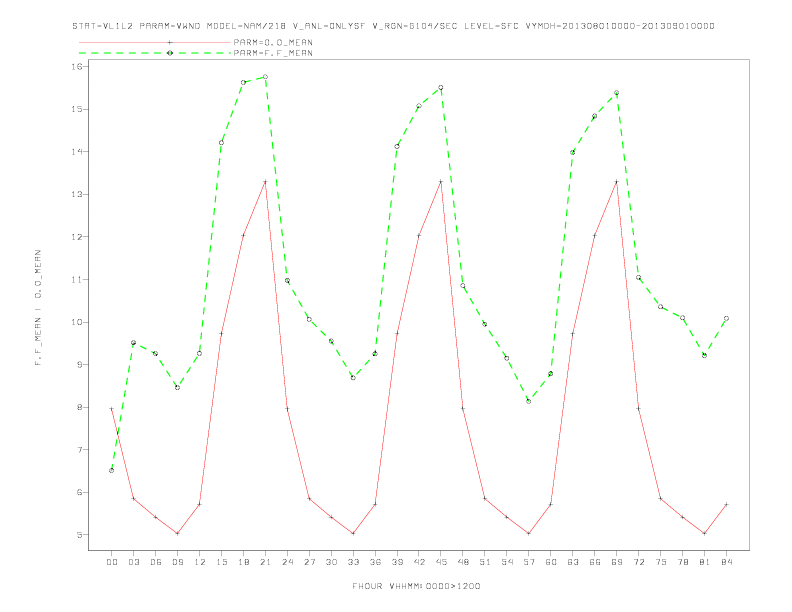Viewport: 792px width, 612px height.
Task: Select the chart title starting STAT=VL1L2
Action: [x=393, y=26]
